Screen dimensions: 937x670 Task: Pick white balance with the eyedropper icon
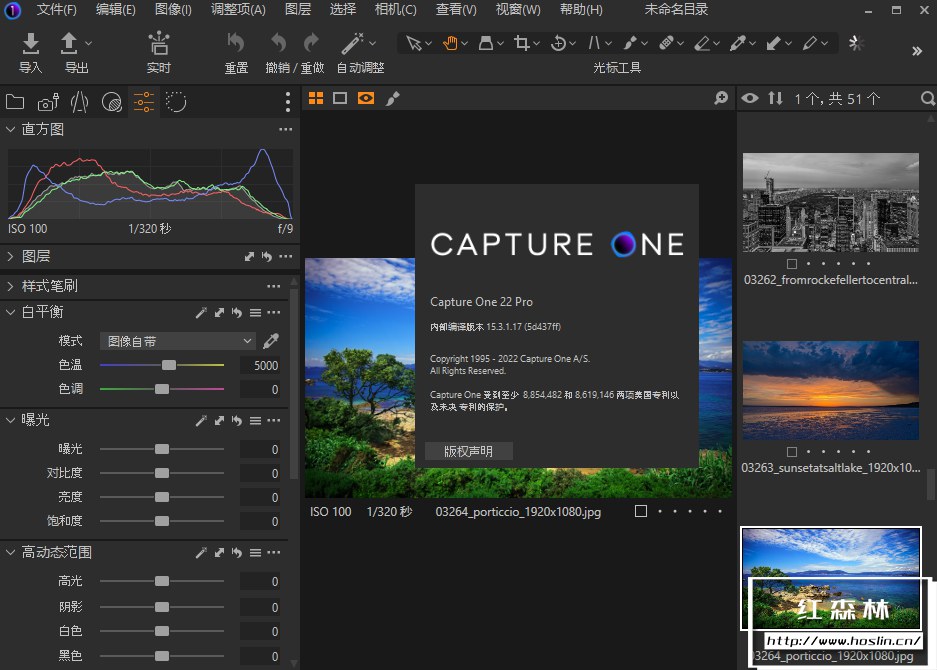(270, 341)
